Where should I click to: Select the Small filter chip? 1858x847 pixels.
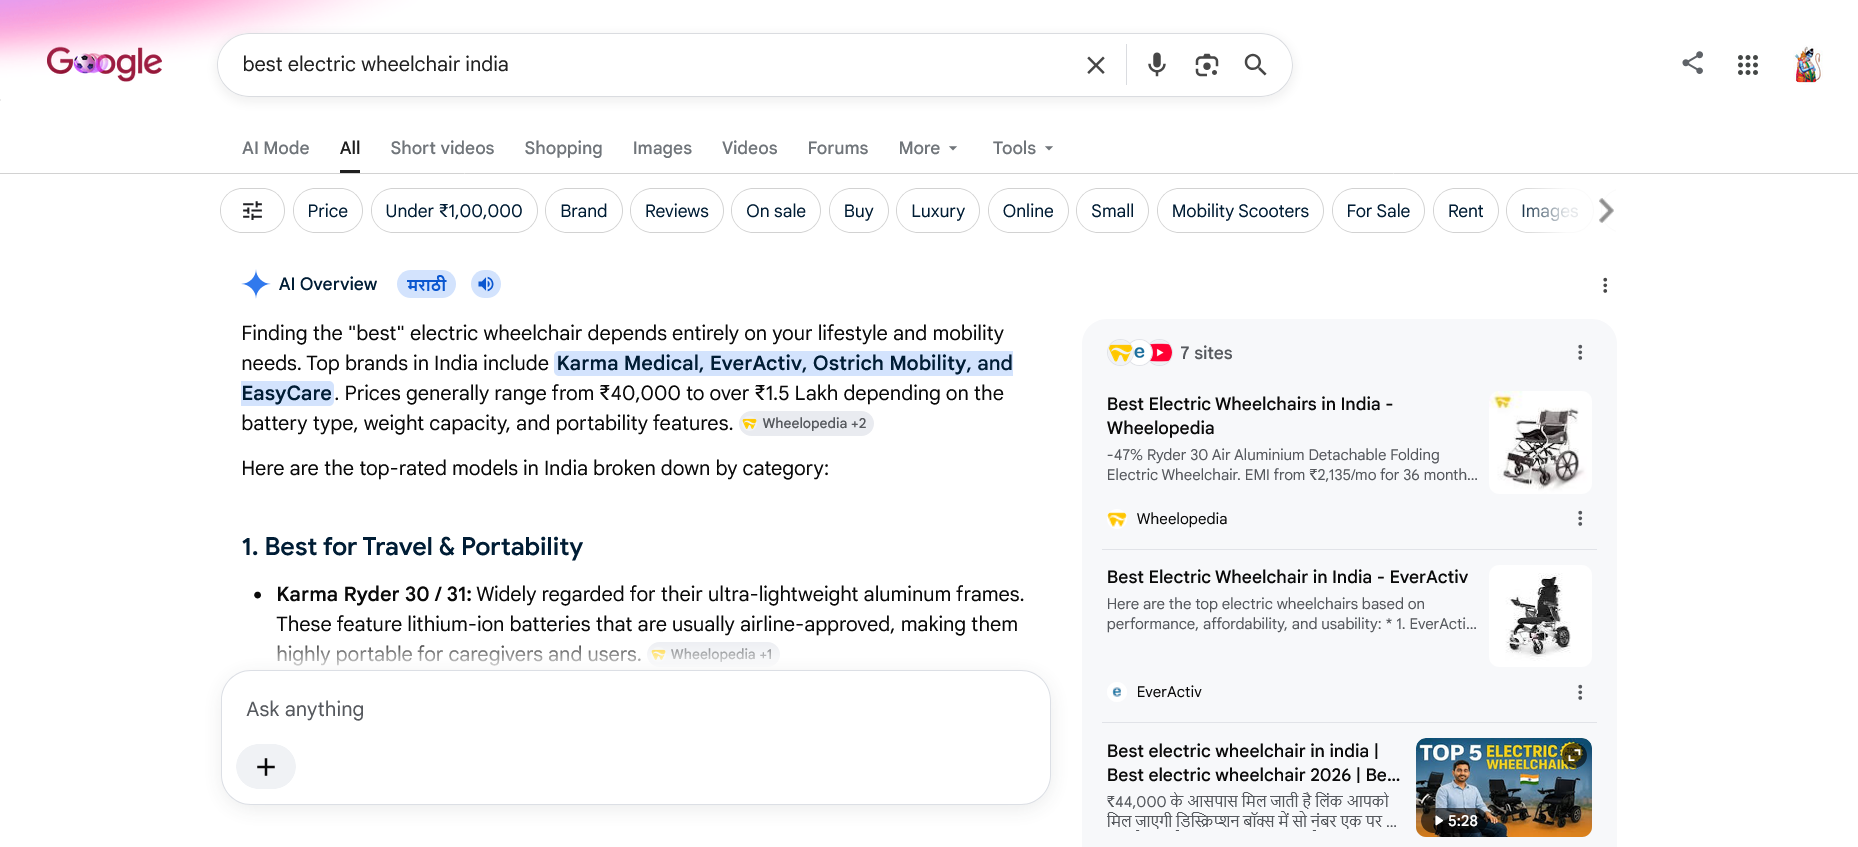pyautogui.click(x=1112, y=211)
